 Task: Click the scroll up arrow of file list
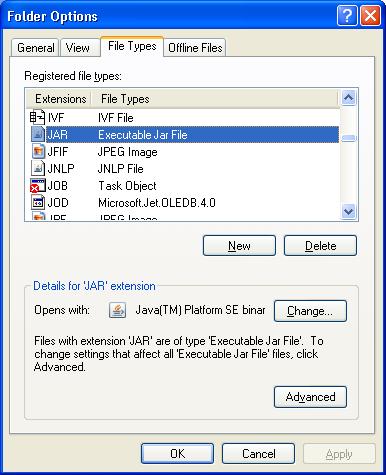349,98
